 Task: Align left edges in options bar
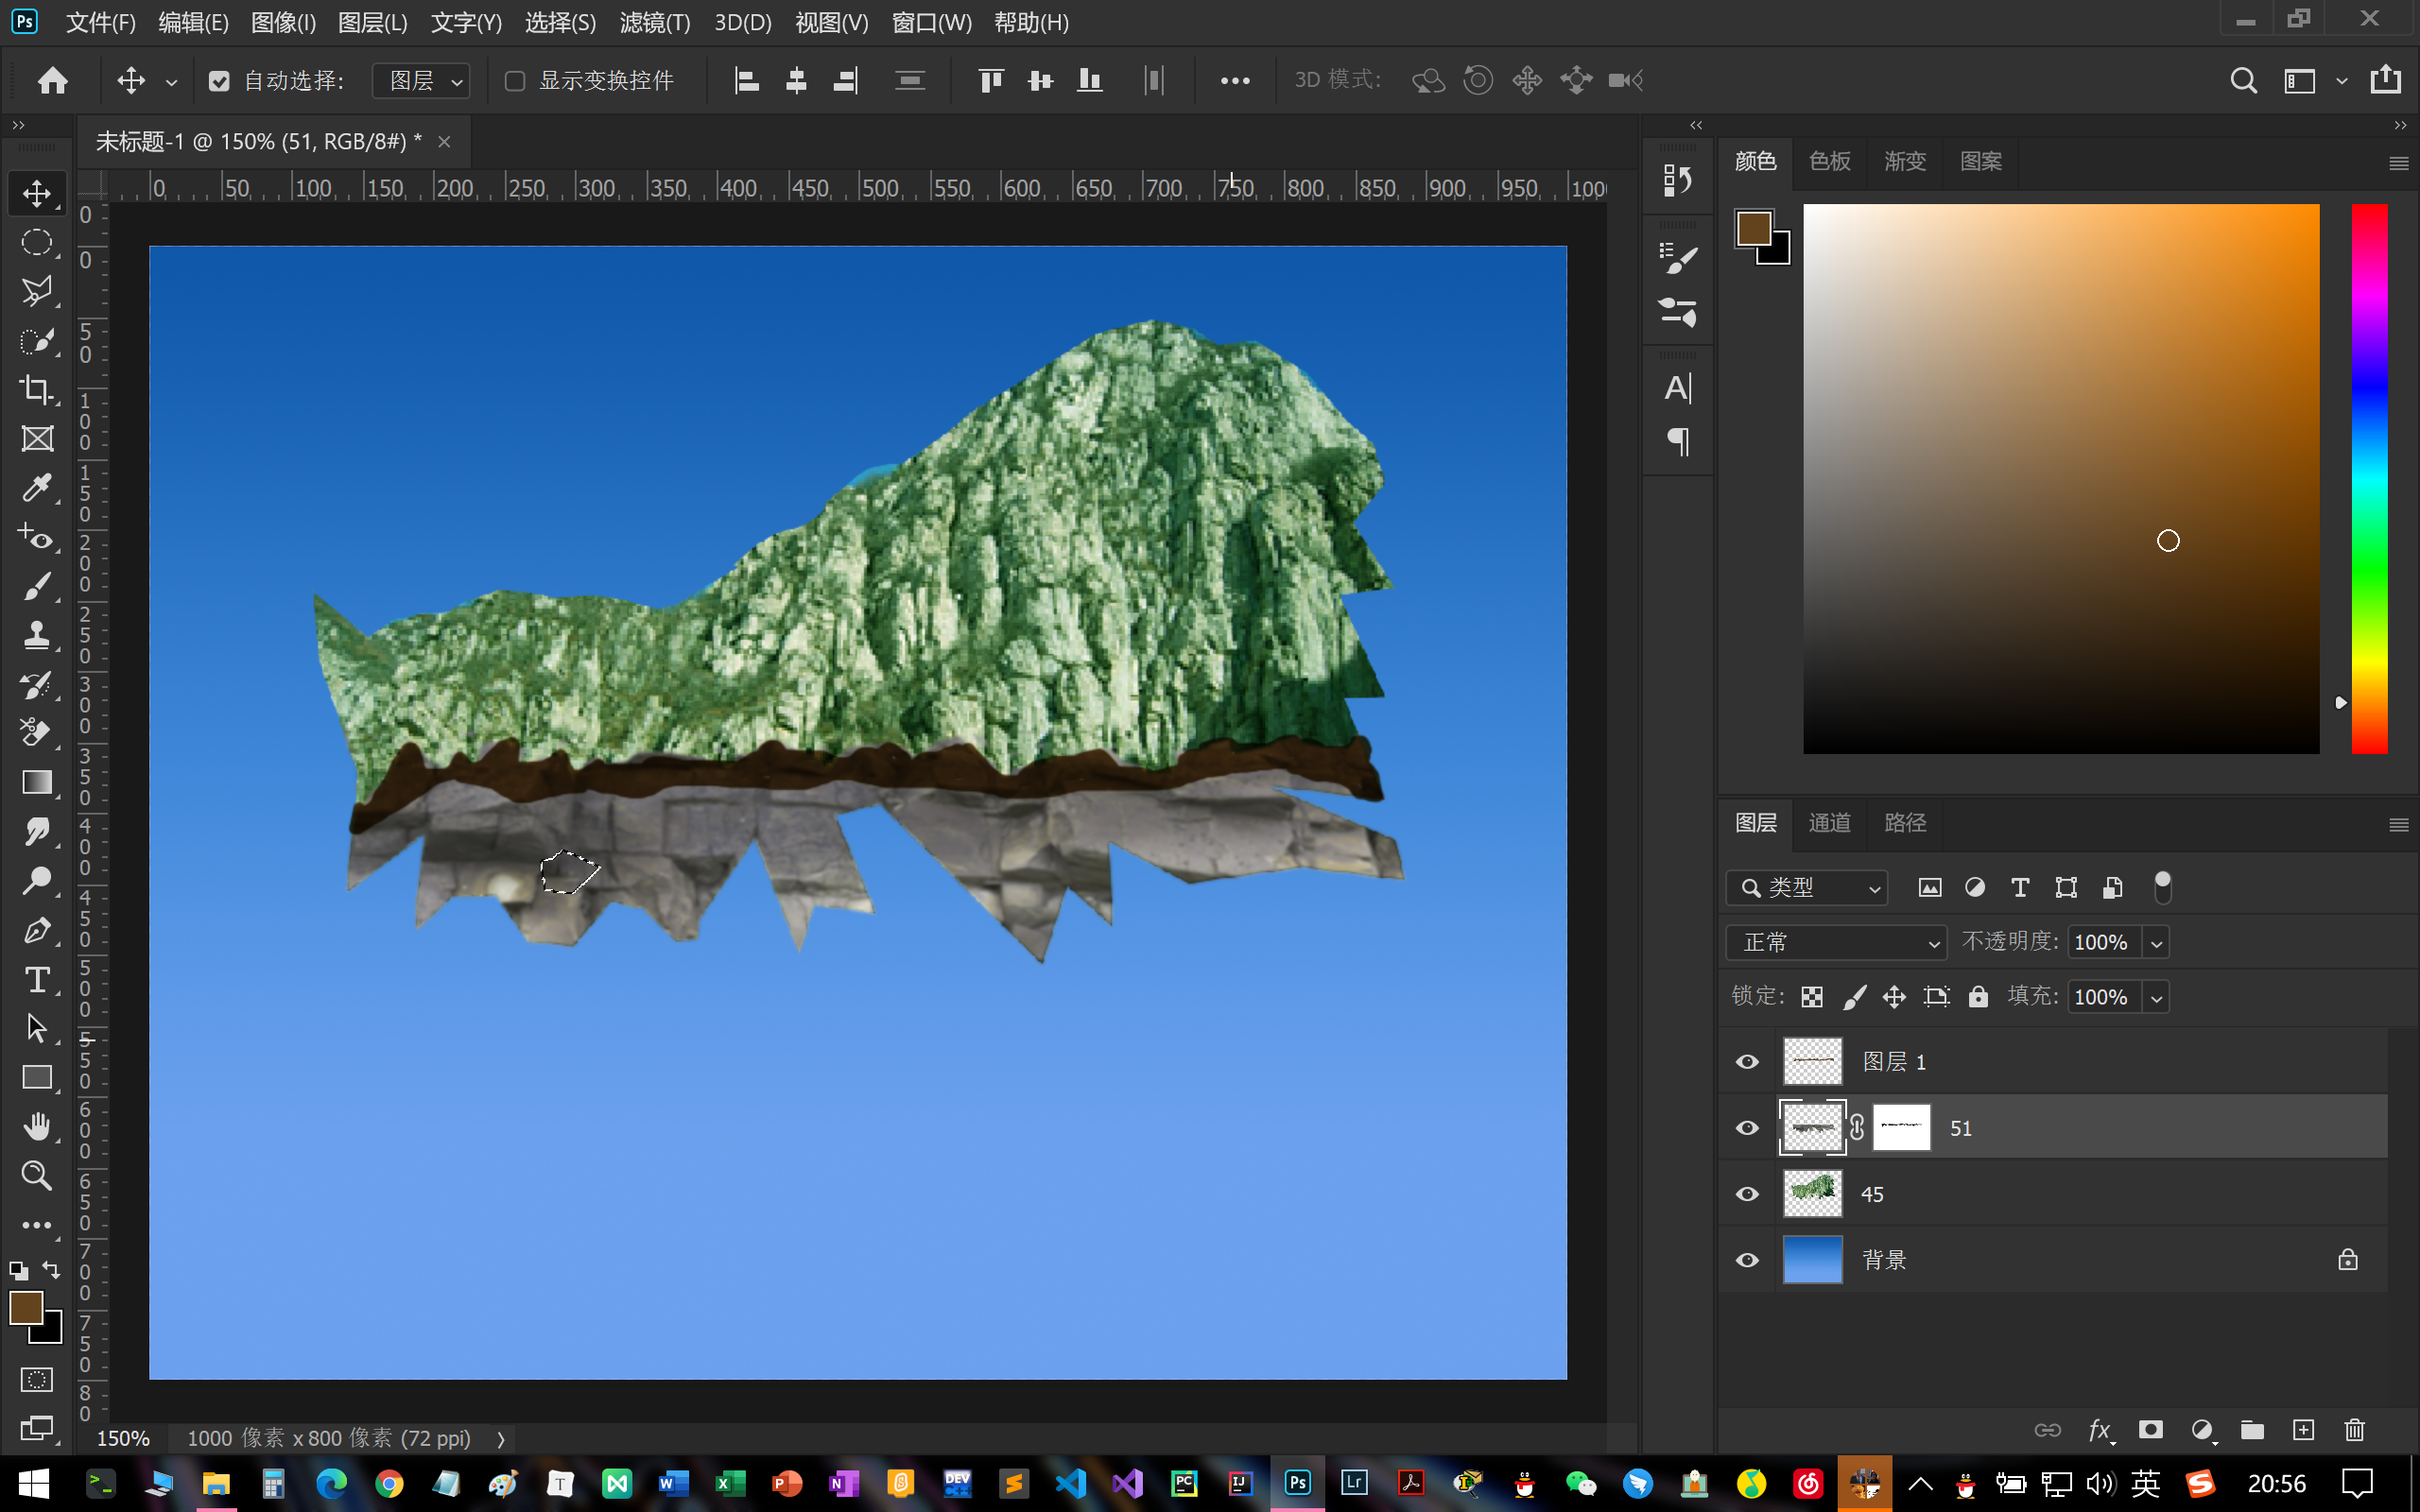747,80
